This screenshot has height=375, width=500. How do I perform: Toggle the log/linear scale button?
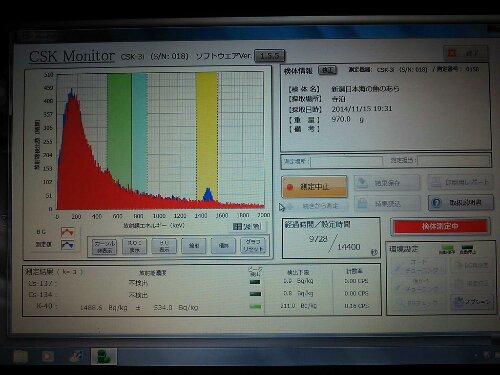[x=248, y=227]
